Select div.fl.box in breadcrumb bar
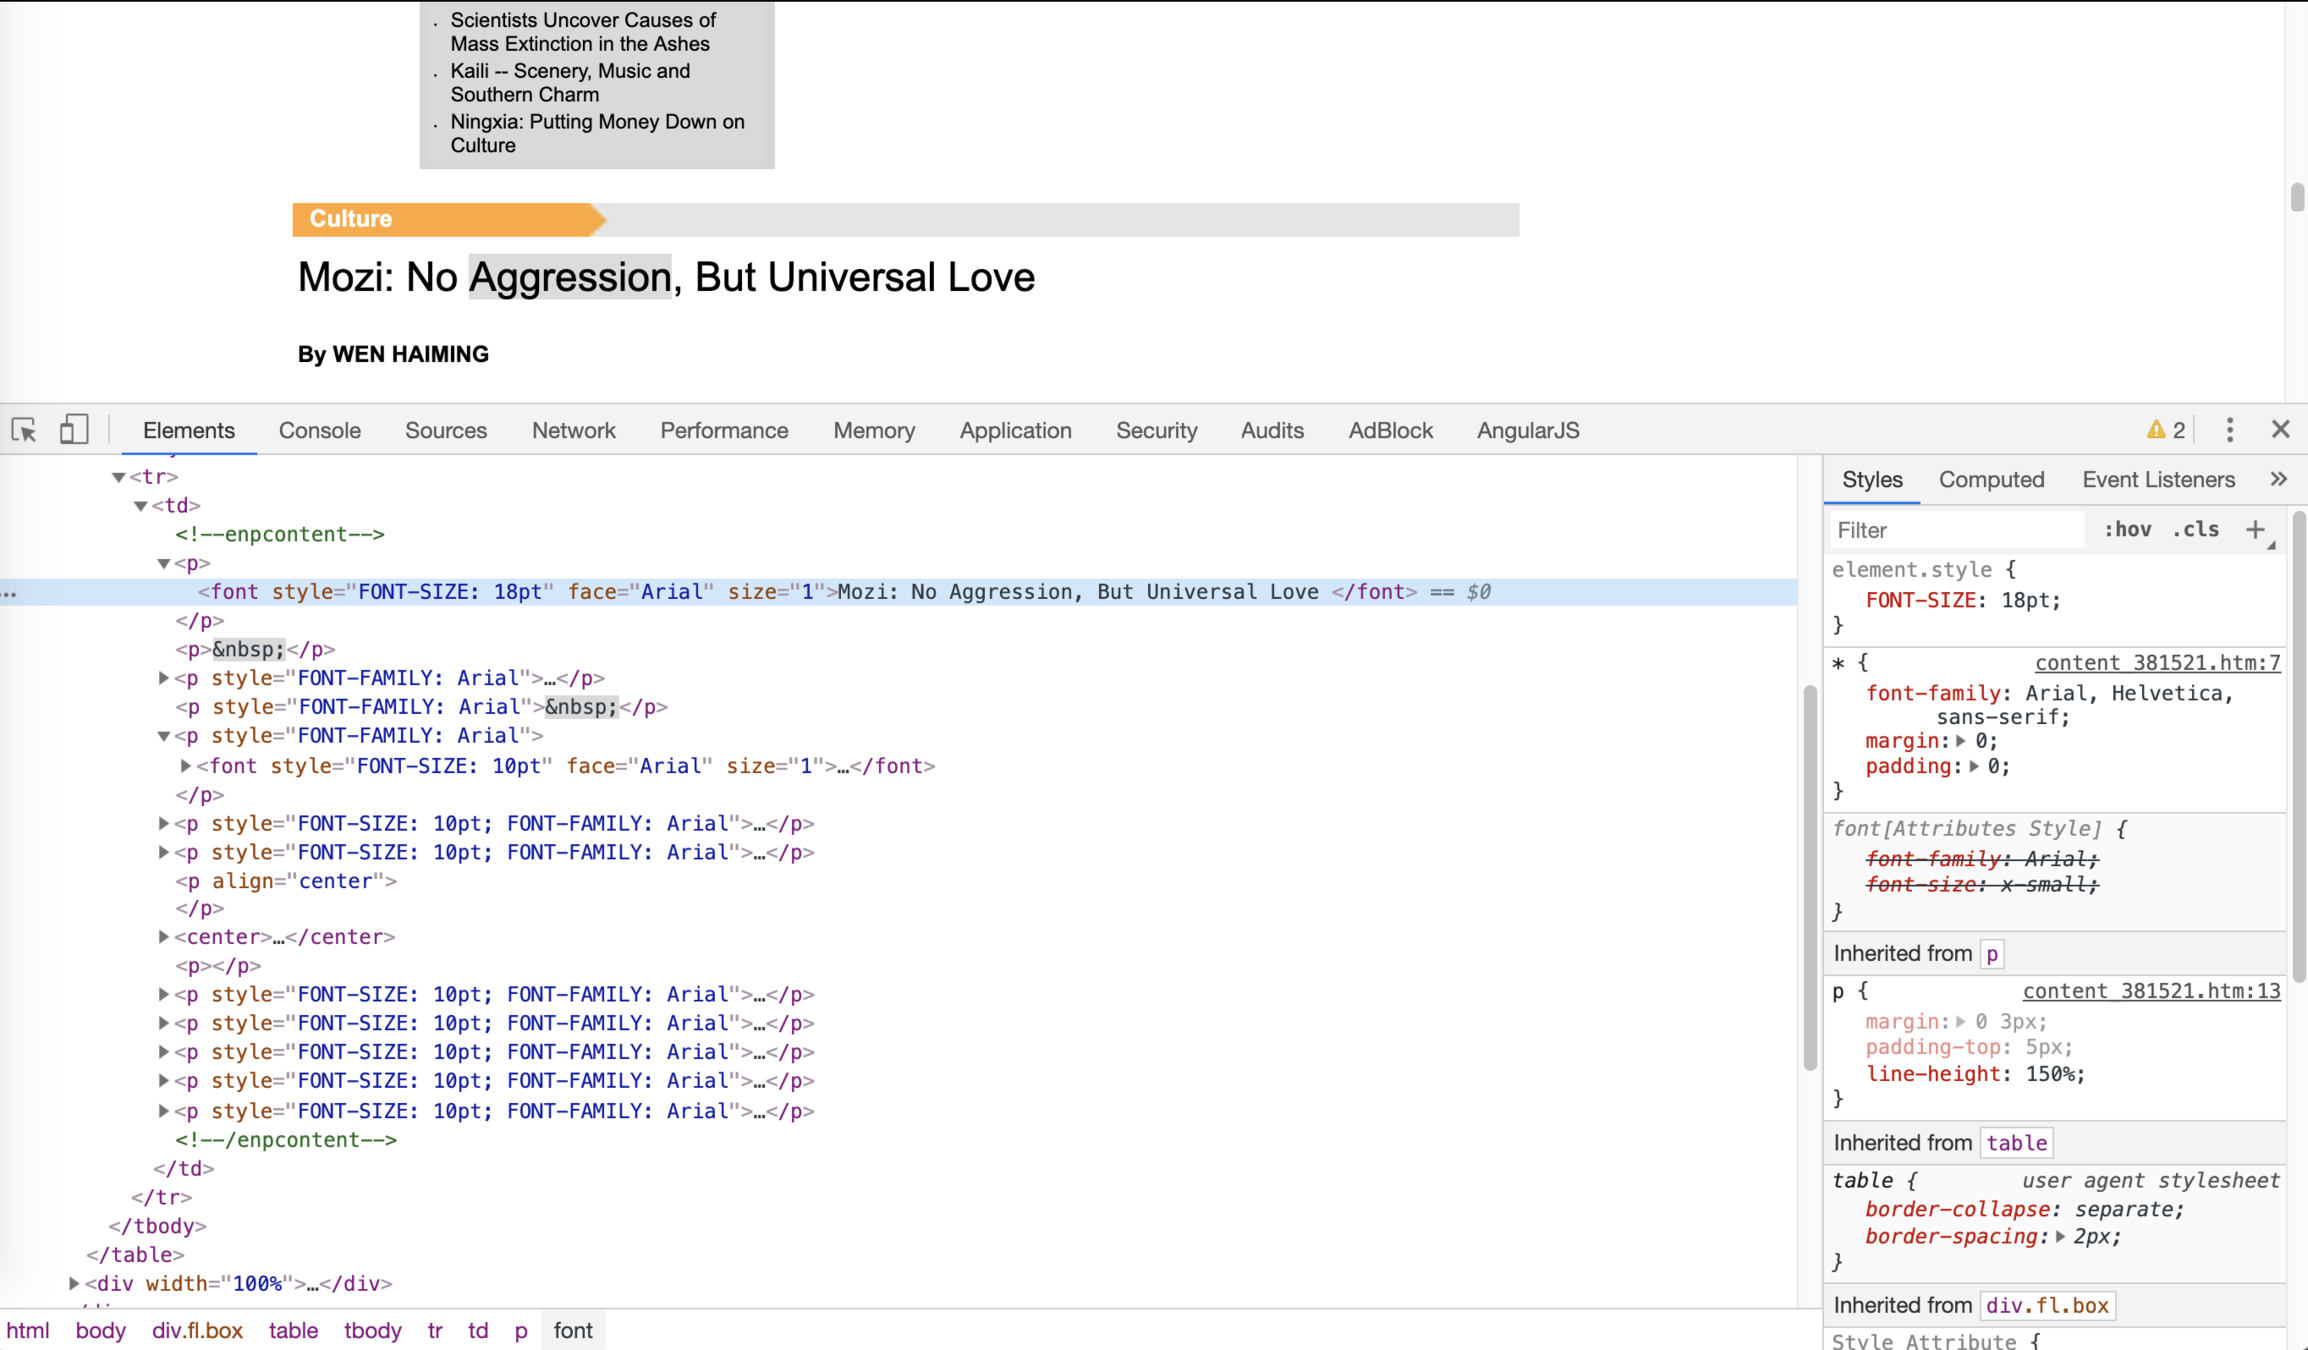 coord(197,1330)
